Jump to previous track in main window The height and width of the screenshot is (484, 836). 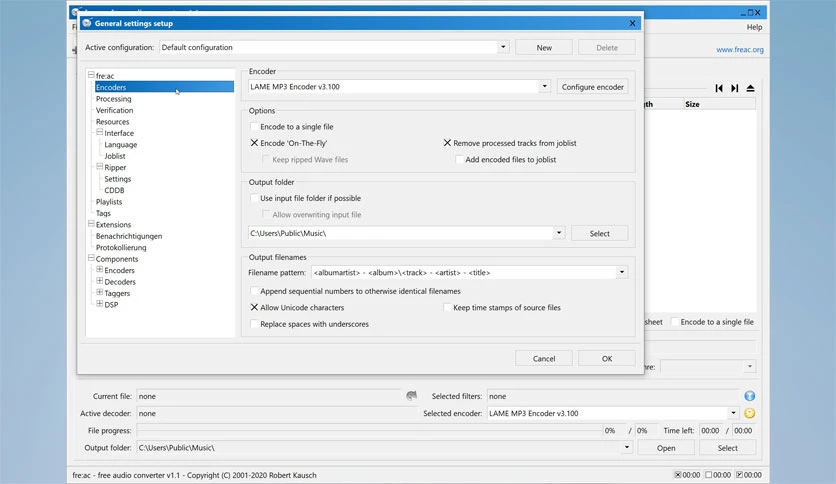pos(719,88)
